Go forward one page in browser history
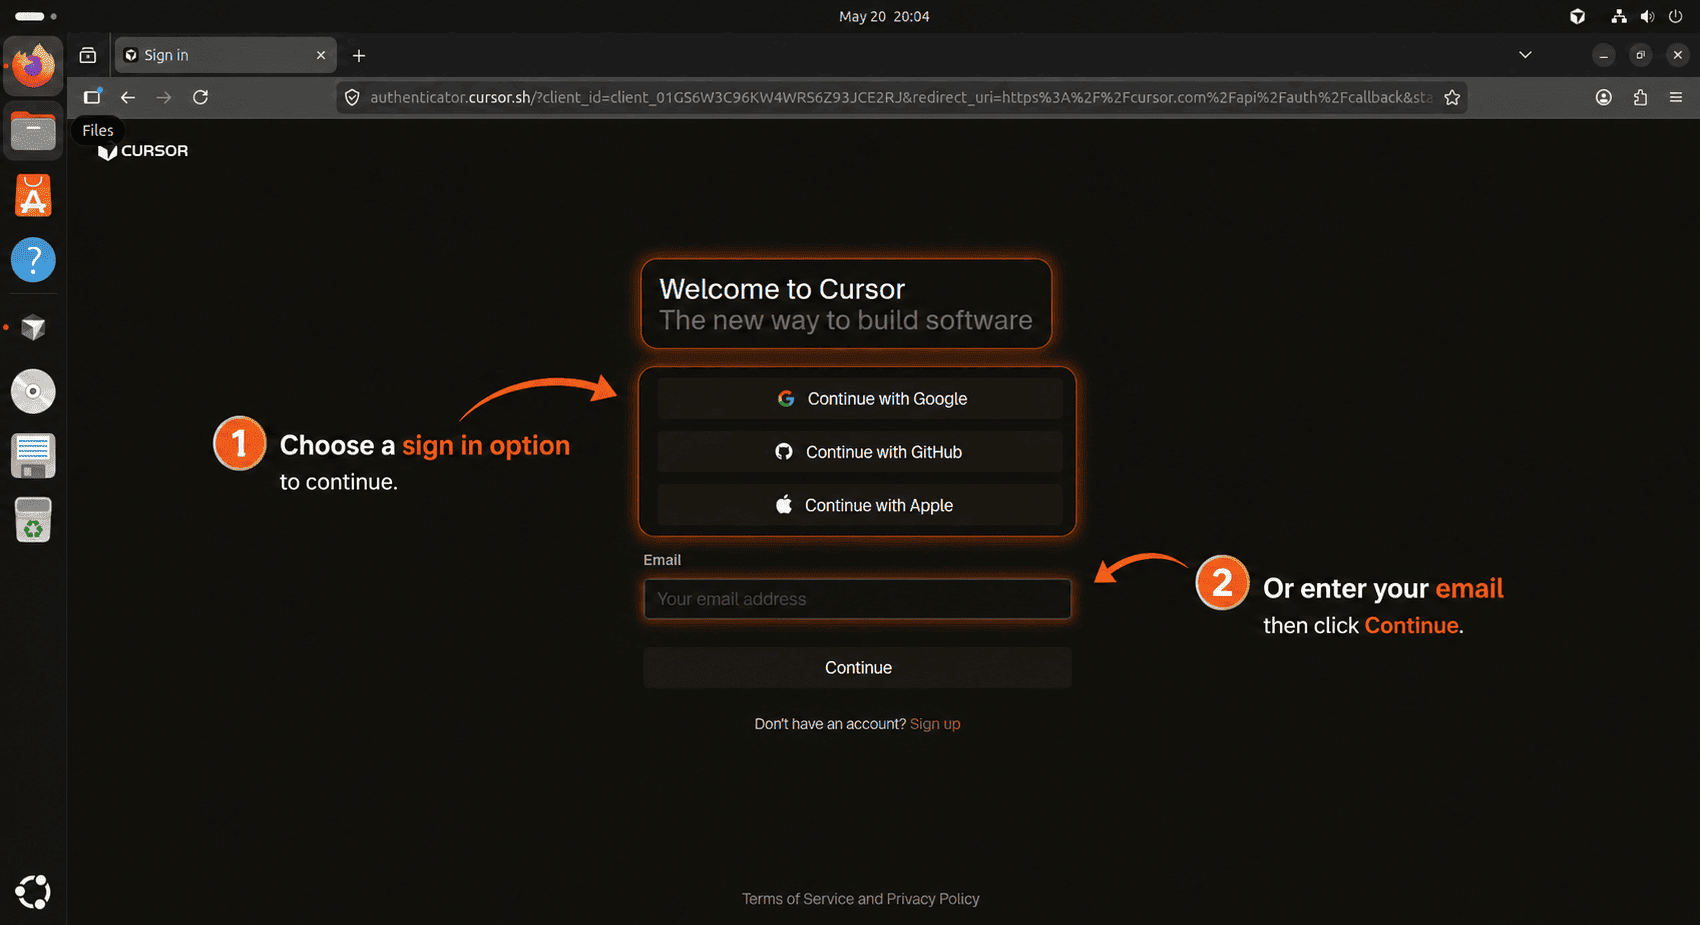This screenshot has height=925, width=1700. coord(164,97)
